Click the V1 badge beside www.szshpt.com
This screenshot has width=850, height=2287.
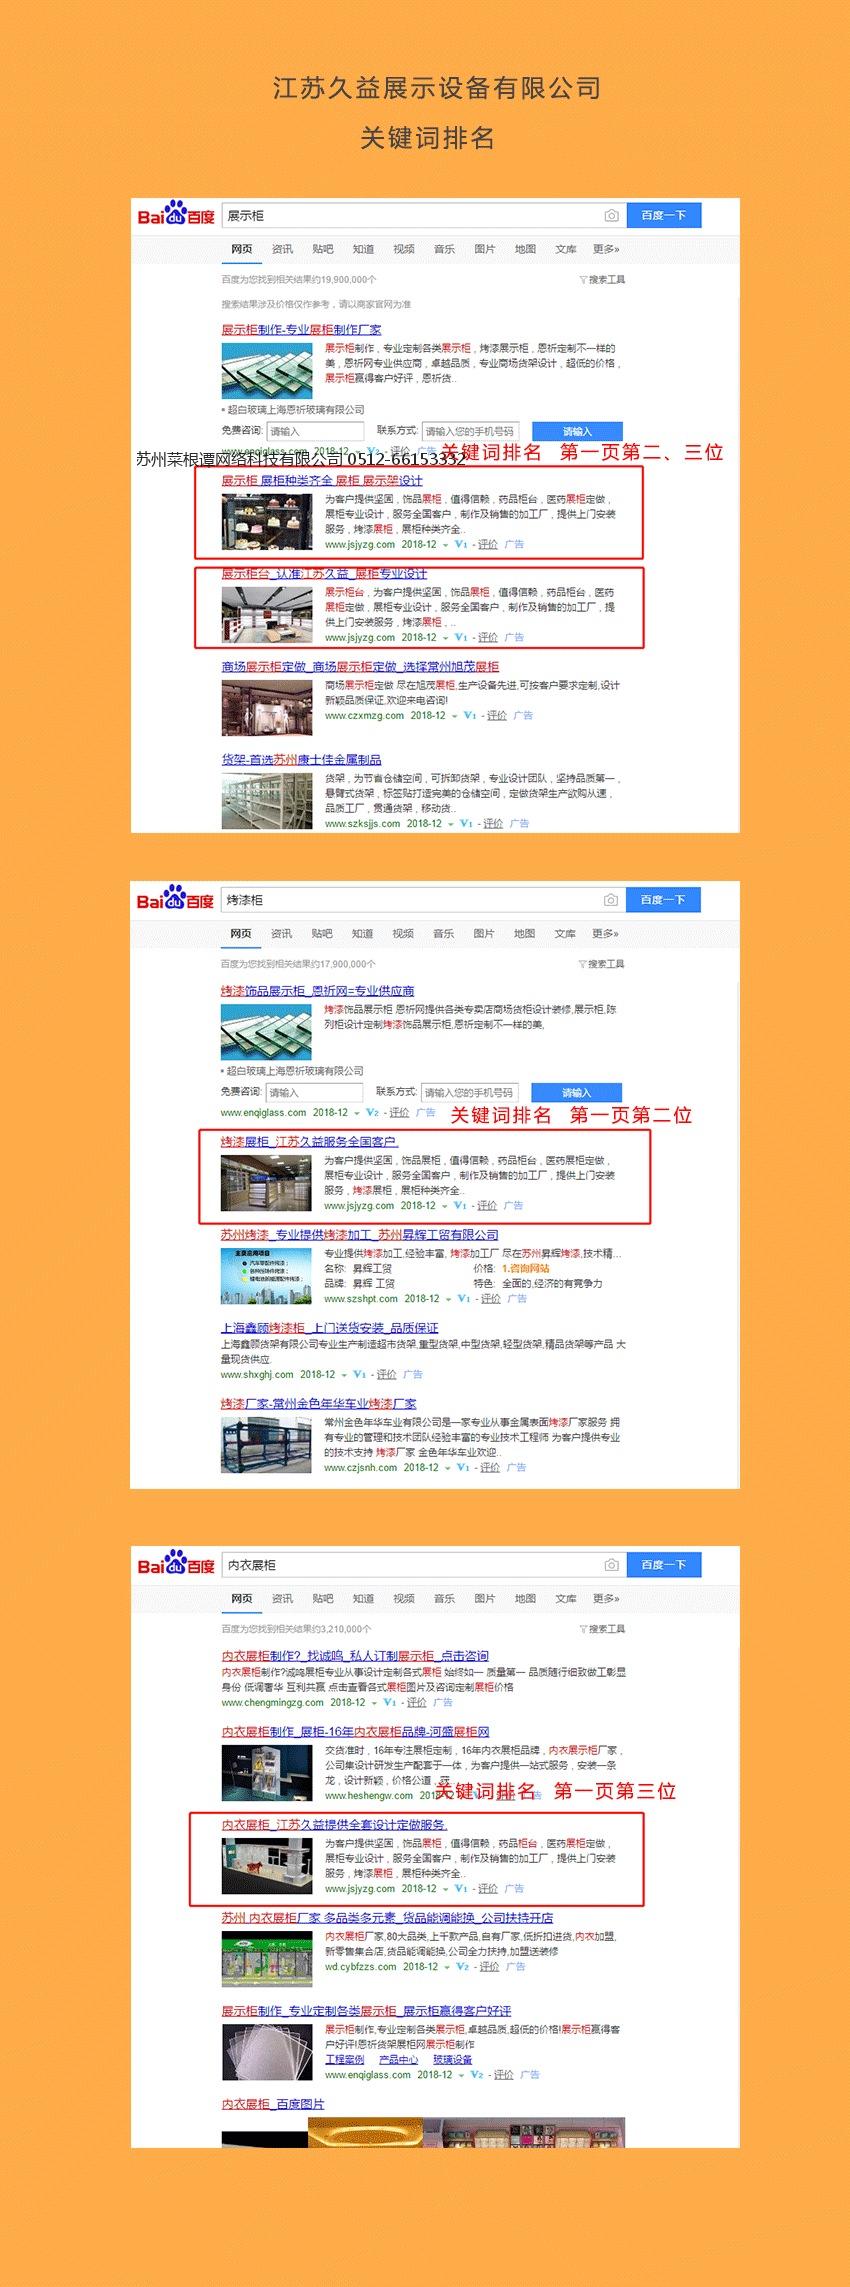tap(463, 1299)
